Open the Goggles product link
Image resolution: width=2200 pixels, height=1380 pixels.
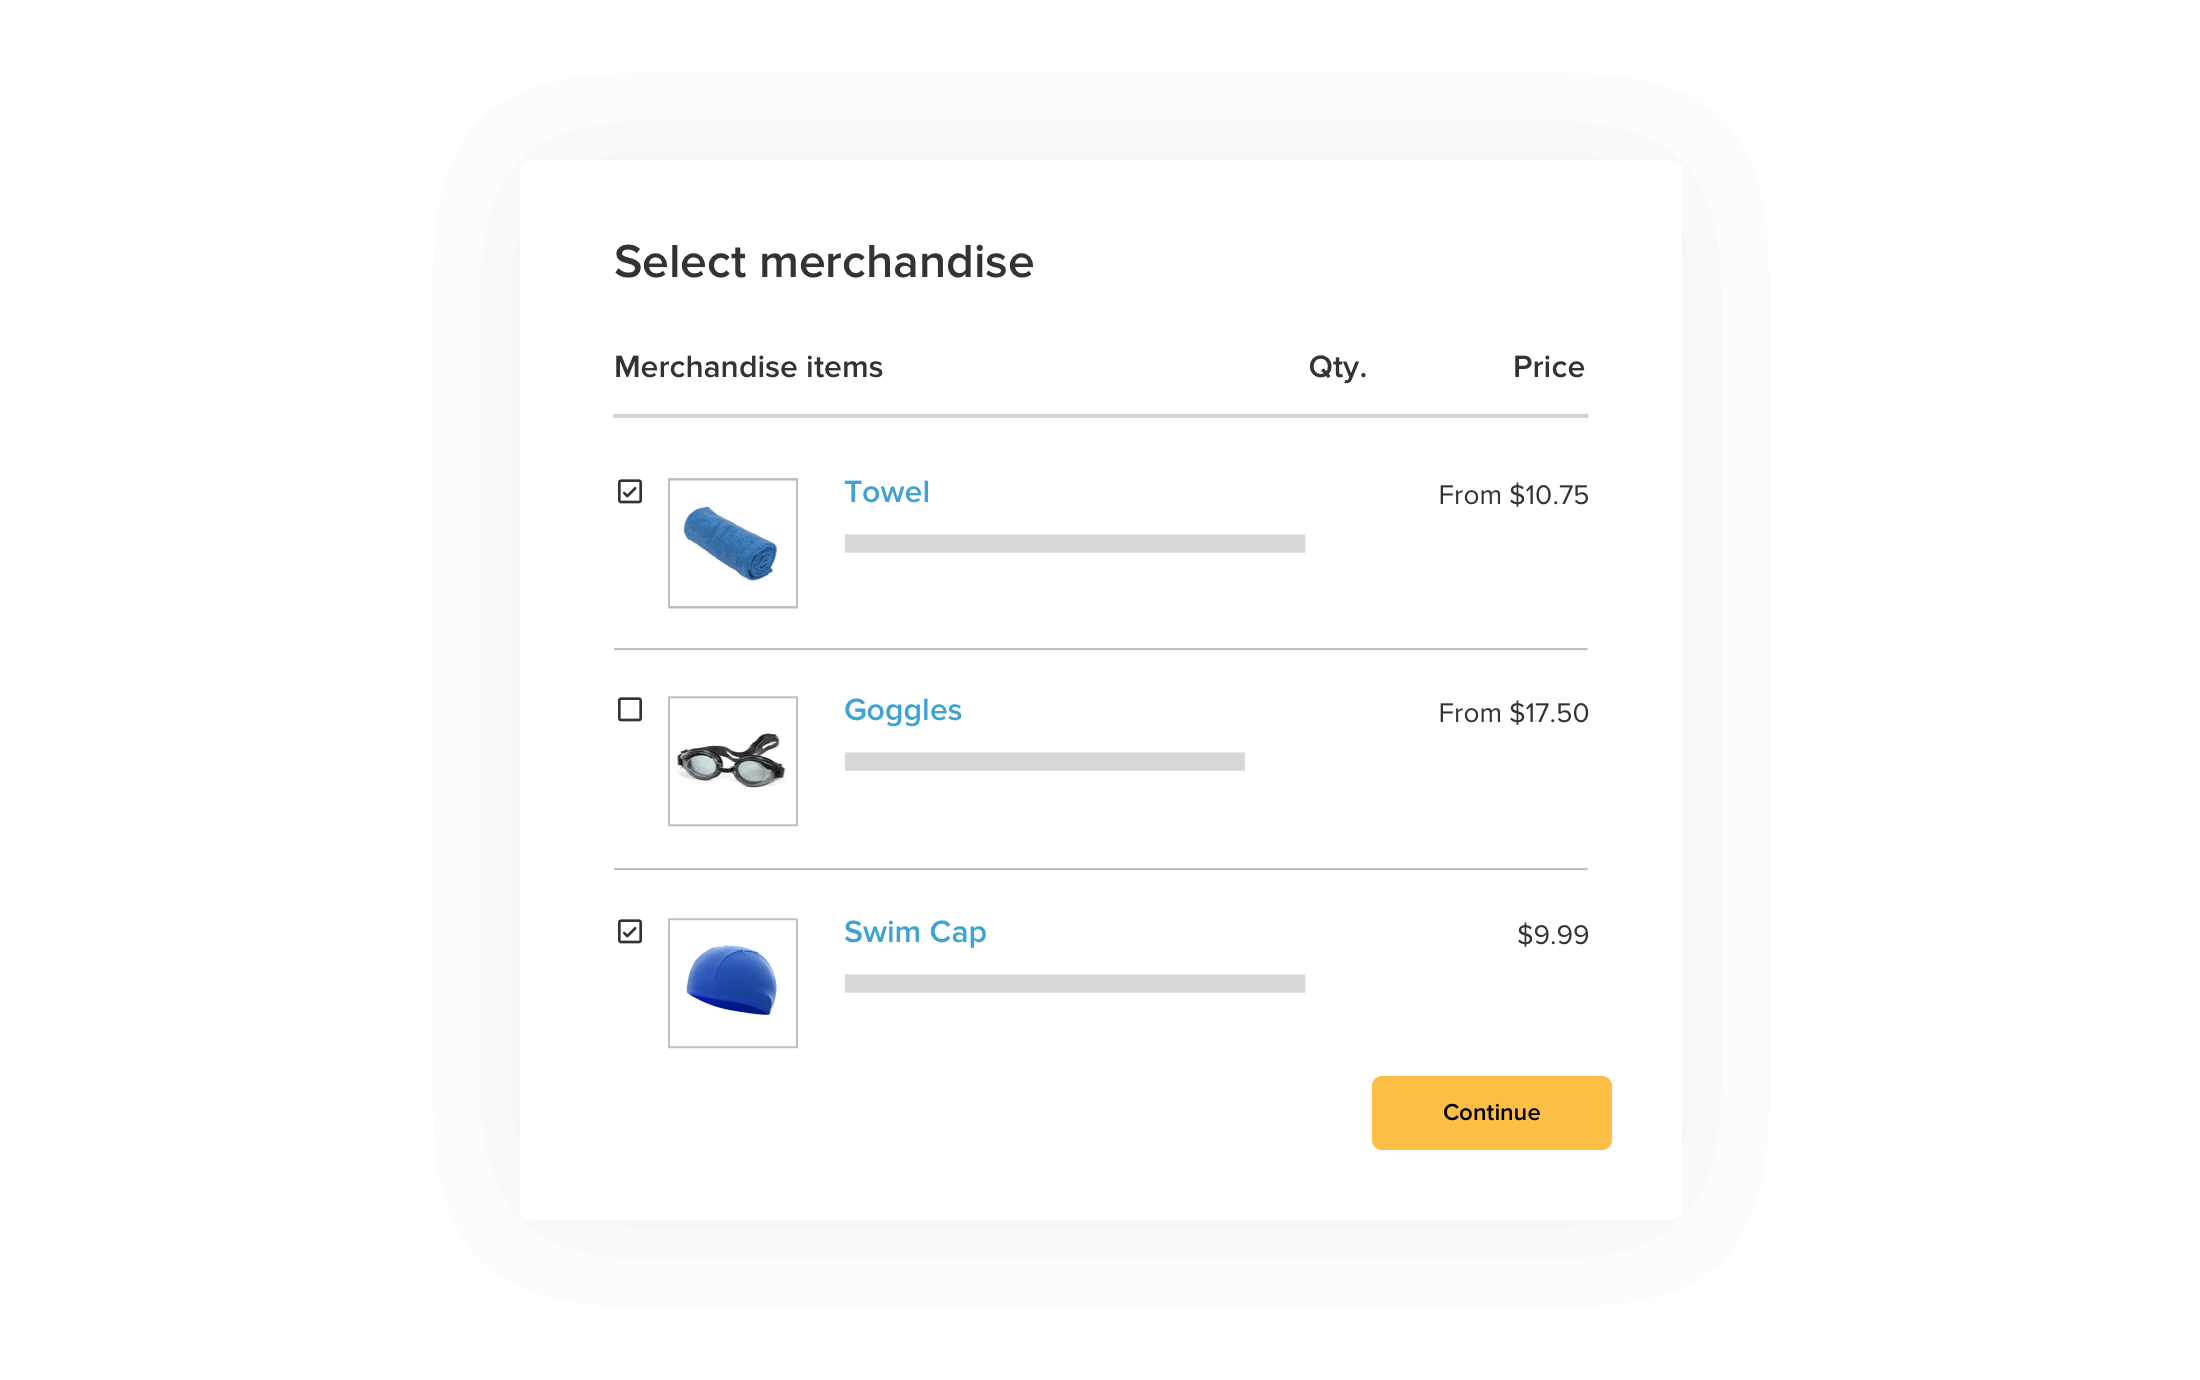pyautogui.click(x=903, y=710)
